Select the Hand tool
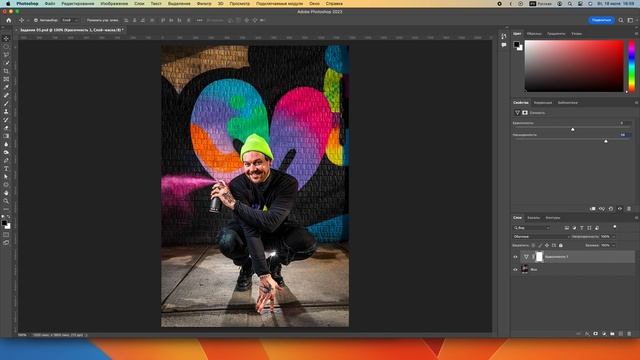Viewport: 640px width, 360px height. coord(6,193)
